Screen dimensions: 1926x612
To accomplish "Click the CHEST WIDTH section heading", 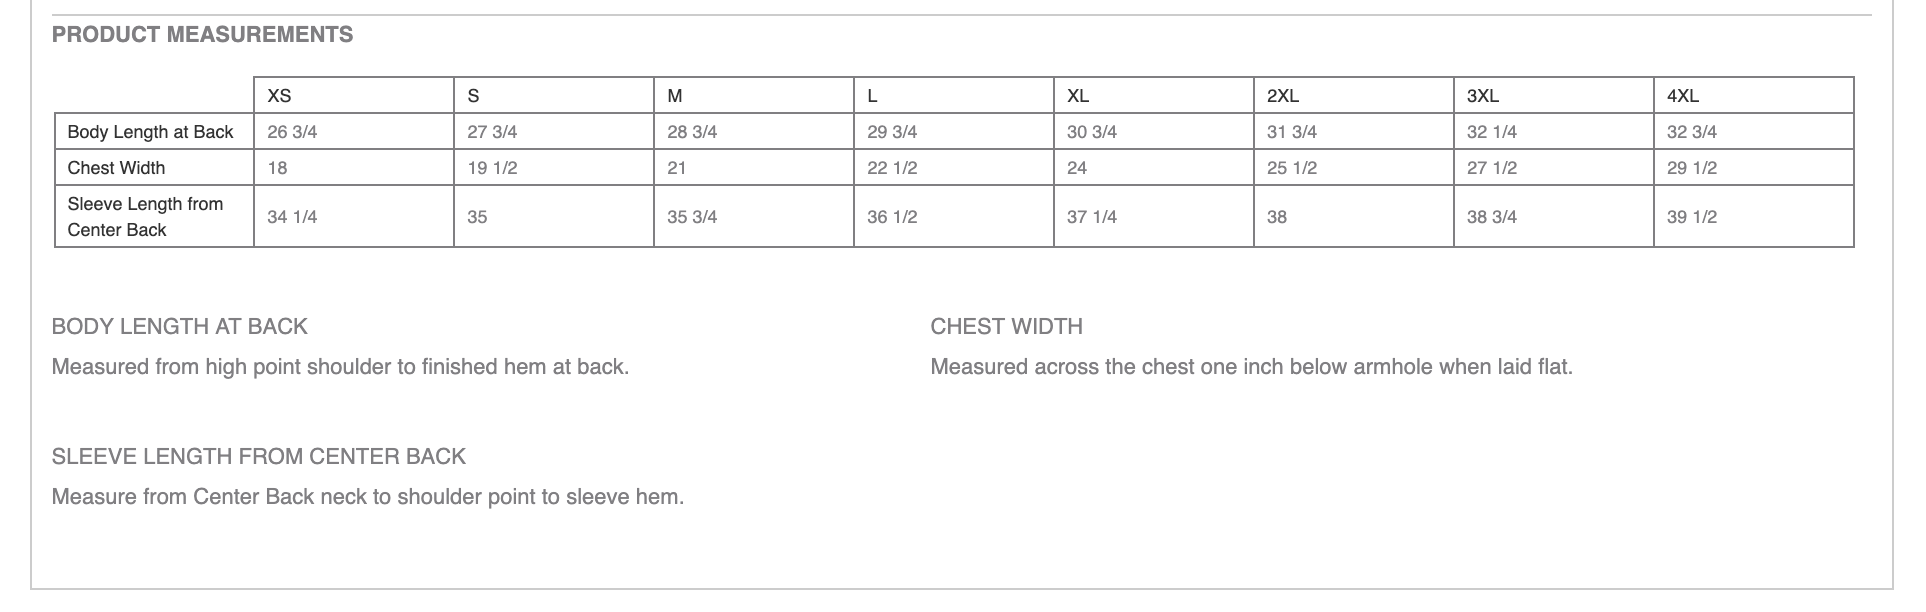I will tap(1006, 327).
